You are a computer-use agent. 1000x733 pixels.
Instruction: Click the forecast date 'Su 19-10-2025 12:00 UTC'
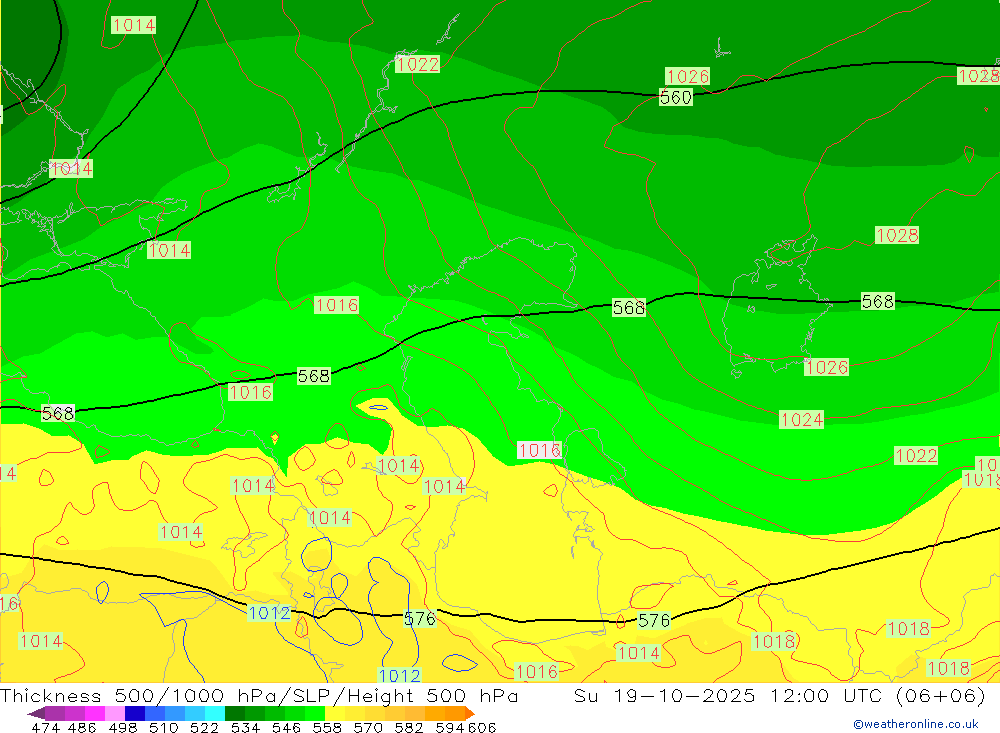tap(728, 695)
